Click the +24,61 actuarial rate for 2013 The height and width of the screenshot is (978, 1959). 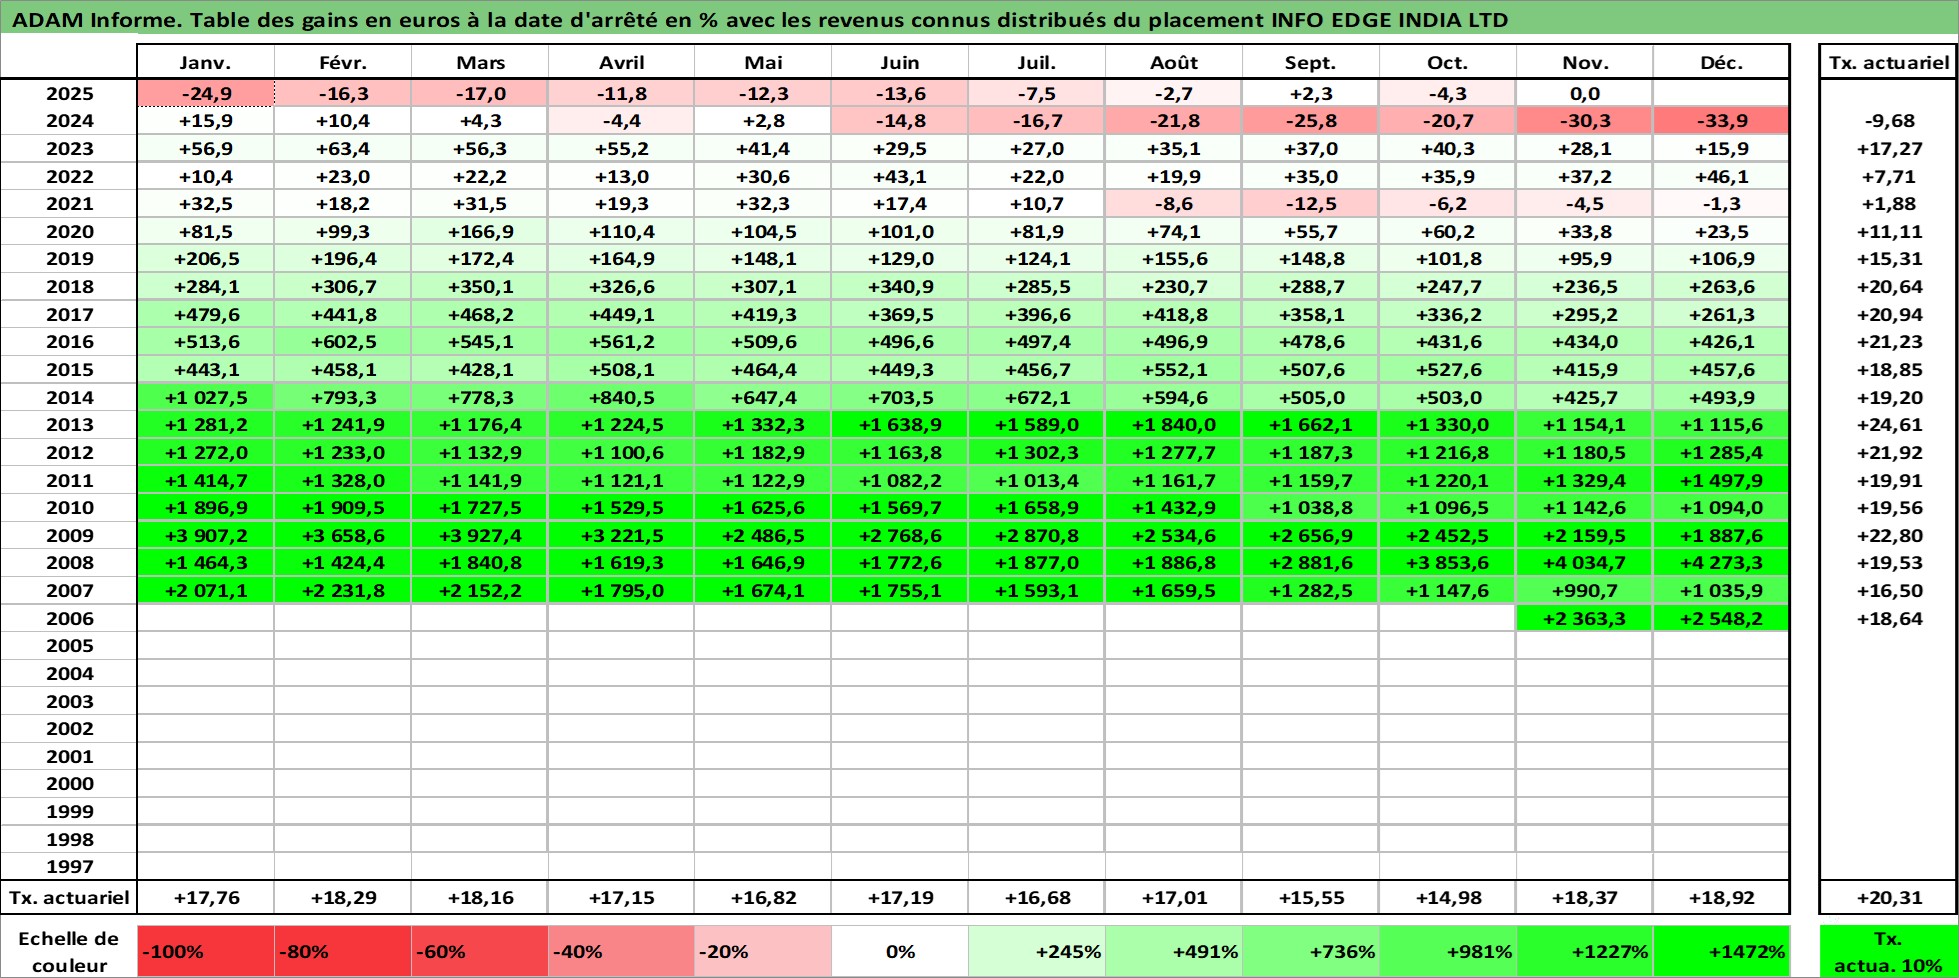[x=1889, y=425]
